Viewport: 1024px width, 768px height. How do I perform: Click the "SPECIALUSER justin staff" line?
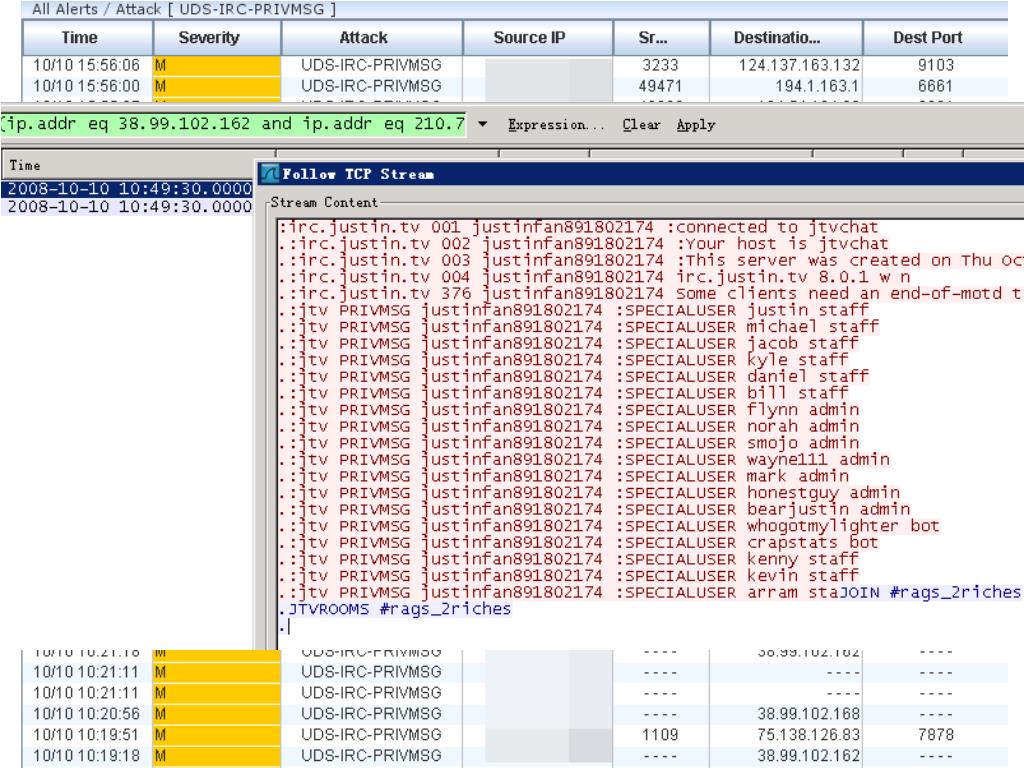click(573, 310)
